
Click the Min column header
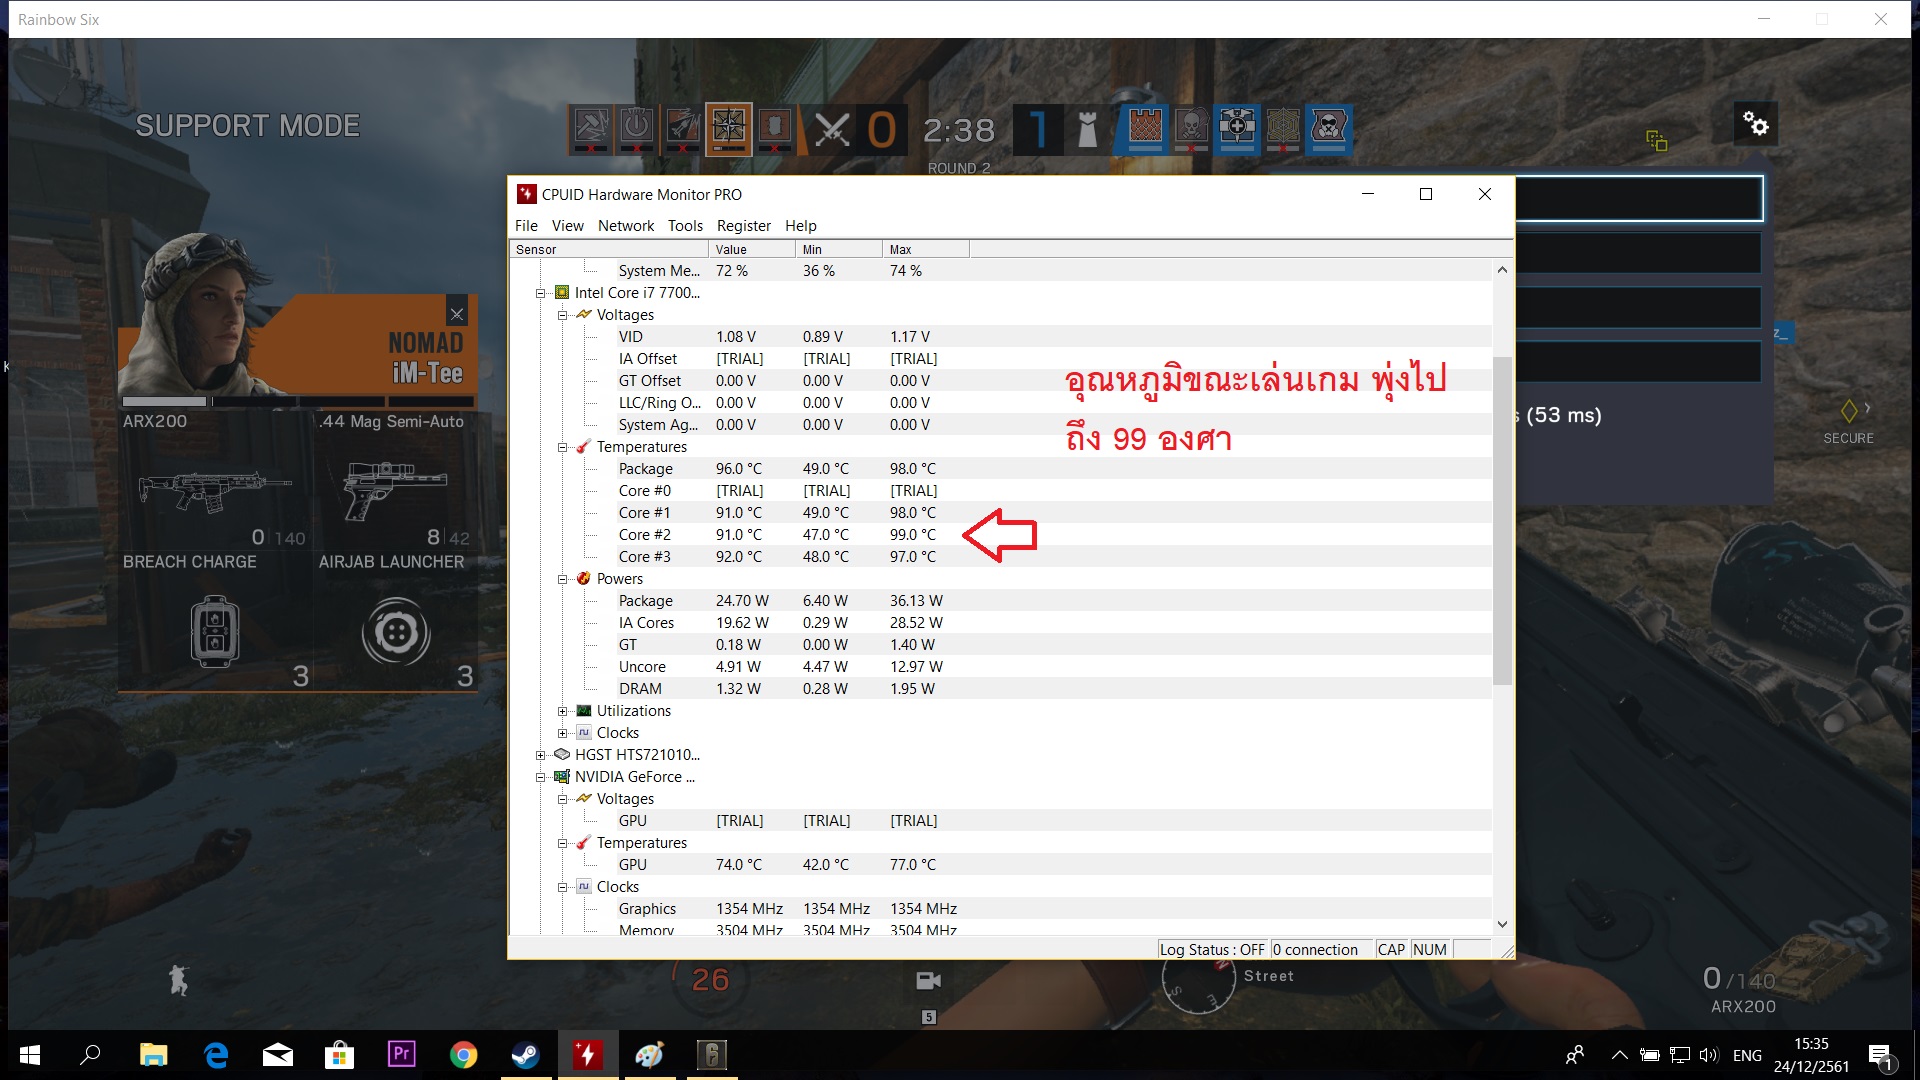[839, 249]
